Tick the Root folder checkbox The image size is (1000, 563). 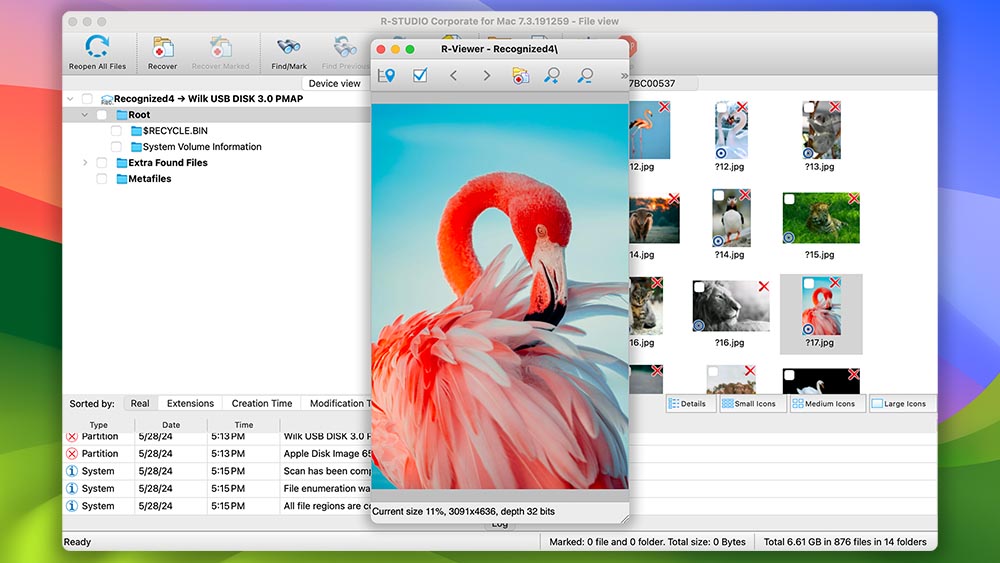[x=102, y=115]
